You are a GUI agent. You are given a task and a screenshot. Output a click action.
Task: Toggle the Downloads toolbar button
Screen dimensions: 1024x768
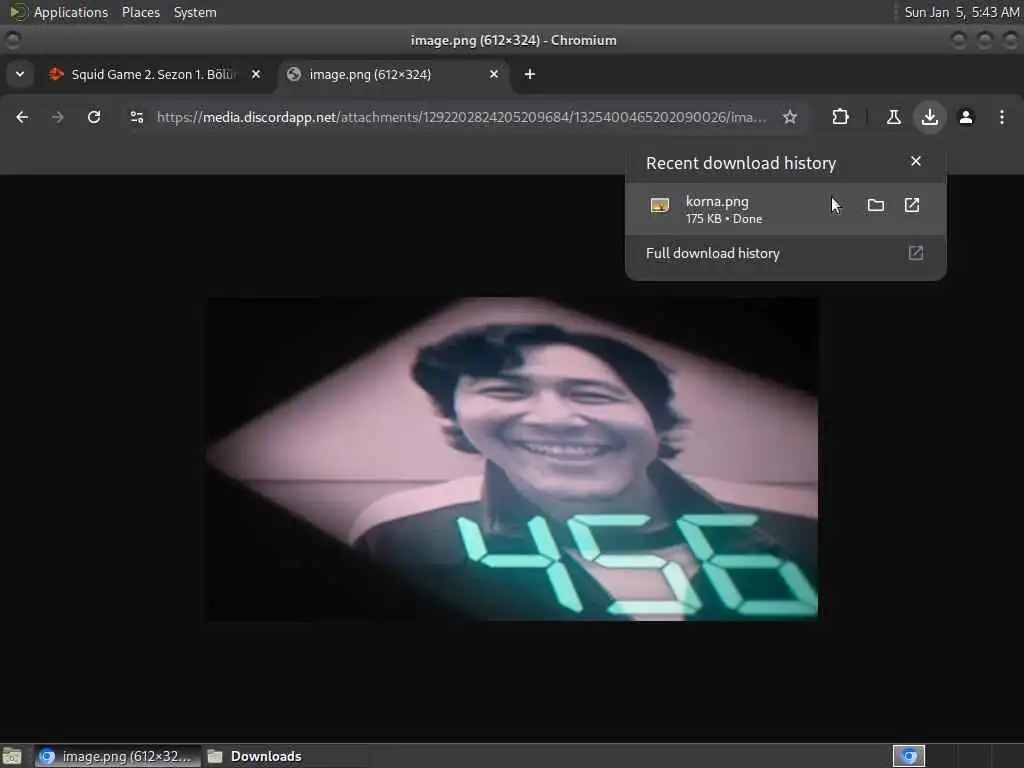click(929, 117)
